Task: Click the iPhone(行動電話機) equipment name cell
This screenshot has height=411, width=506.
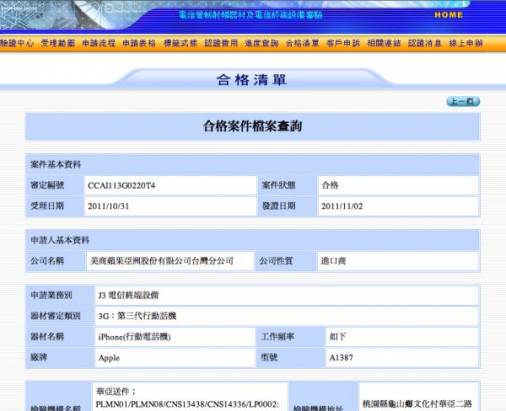Action: point(175,337)
